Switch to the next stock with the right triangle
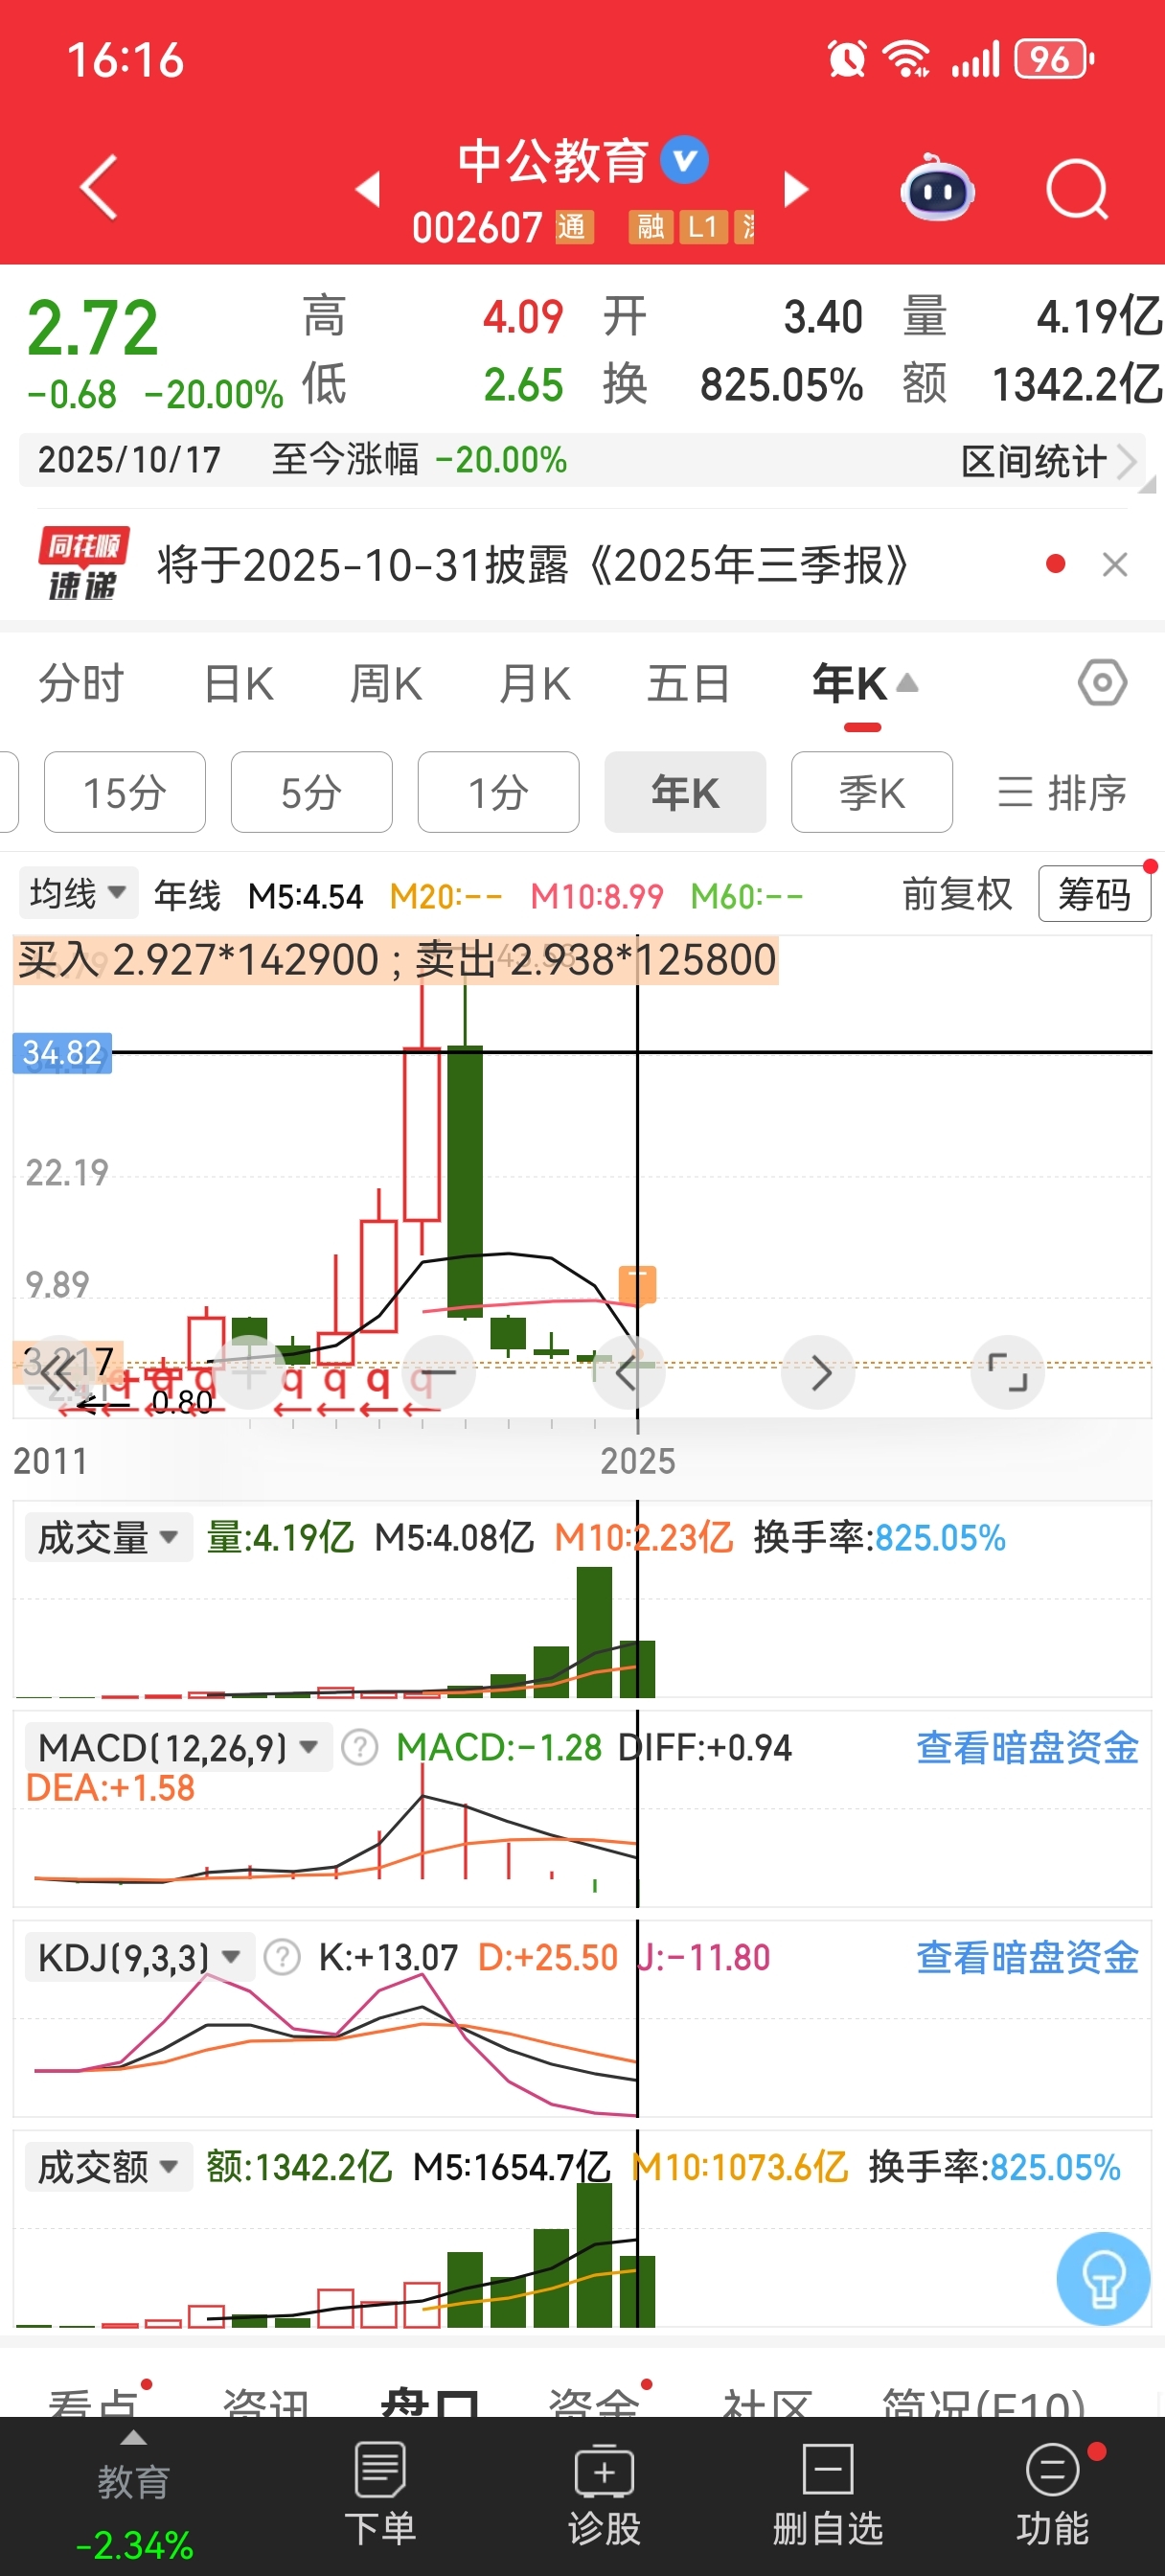1165x2576 pixels. coord(795,188)
